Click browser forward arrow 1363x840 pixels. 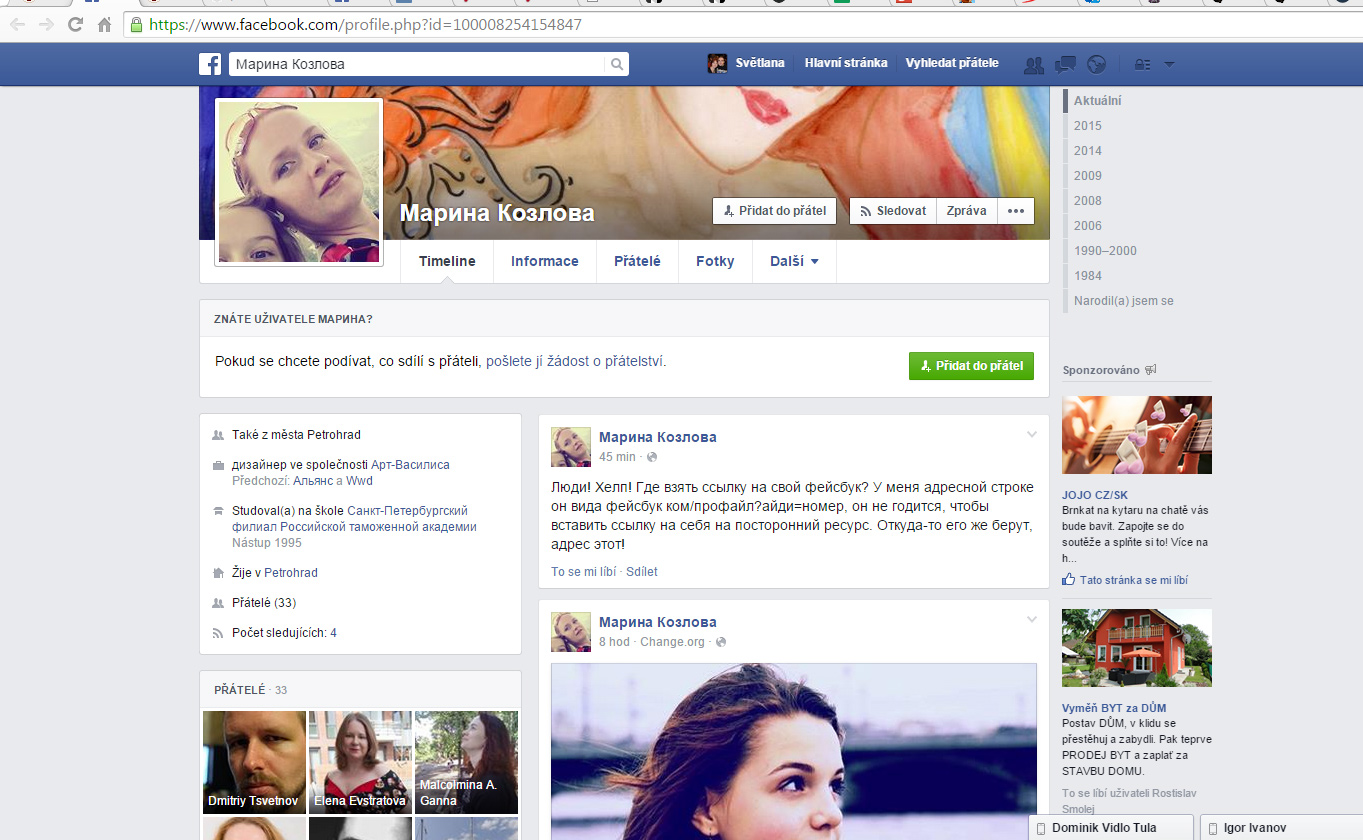(46, 25)
